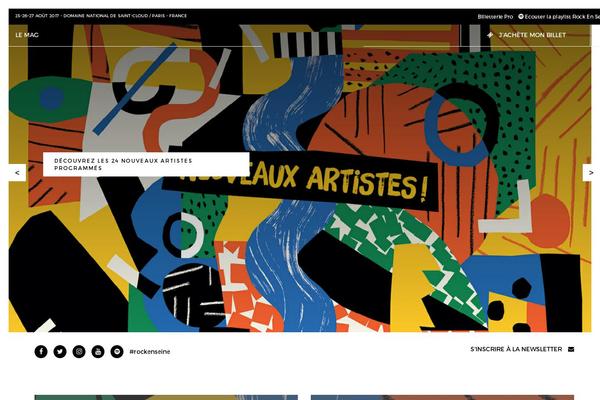Open the Twitter social icon
The height and width of the screenshot is (400, 600).
point(60,351)
